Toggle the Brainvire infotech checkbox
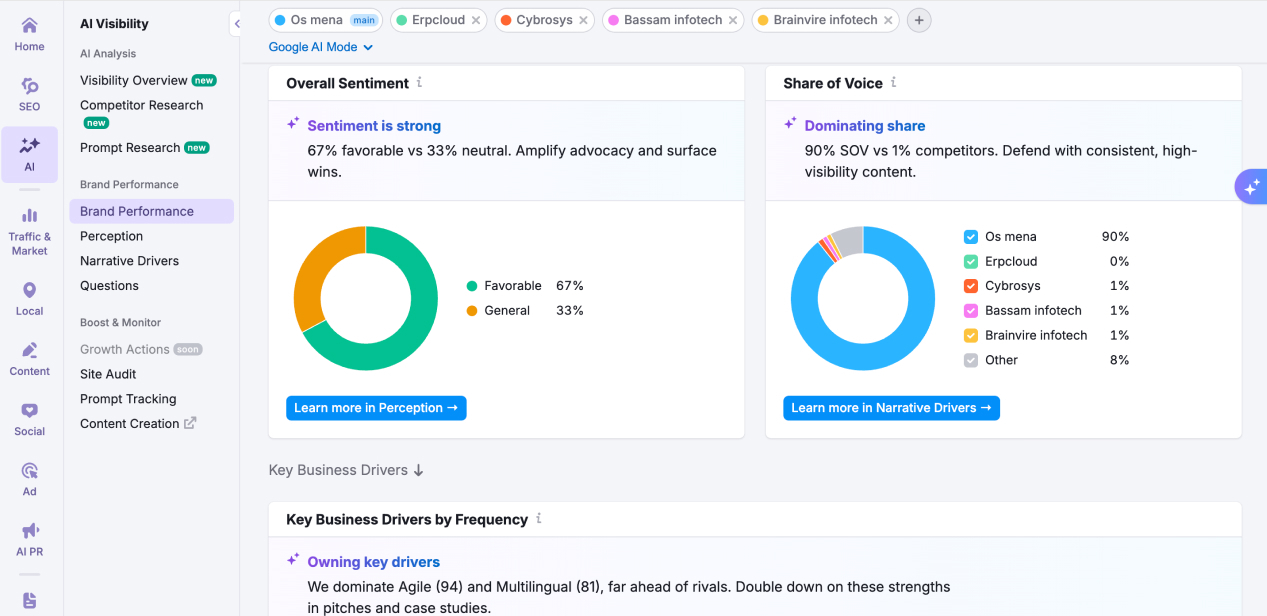Screen dimensions: 1267x616 (970, 335)
